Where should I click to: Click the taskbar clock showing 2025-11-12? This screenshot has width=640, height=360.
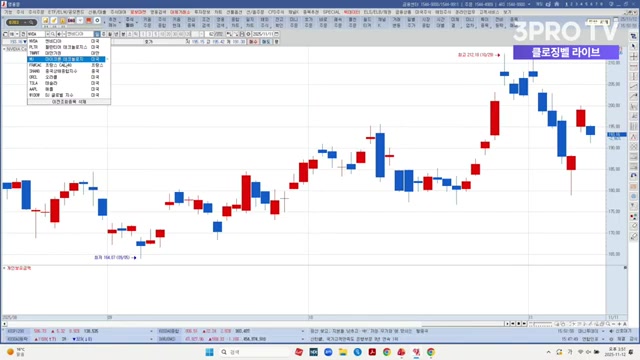pos(615,352)
